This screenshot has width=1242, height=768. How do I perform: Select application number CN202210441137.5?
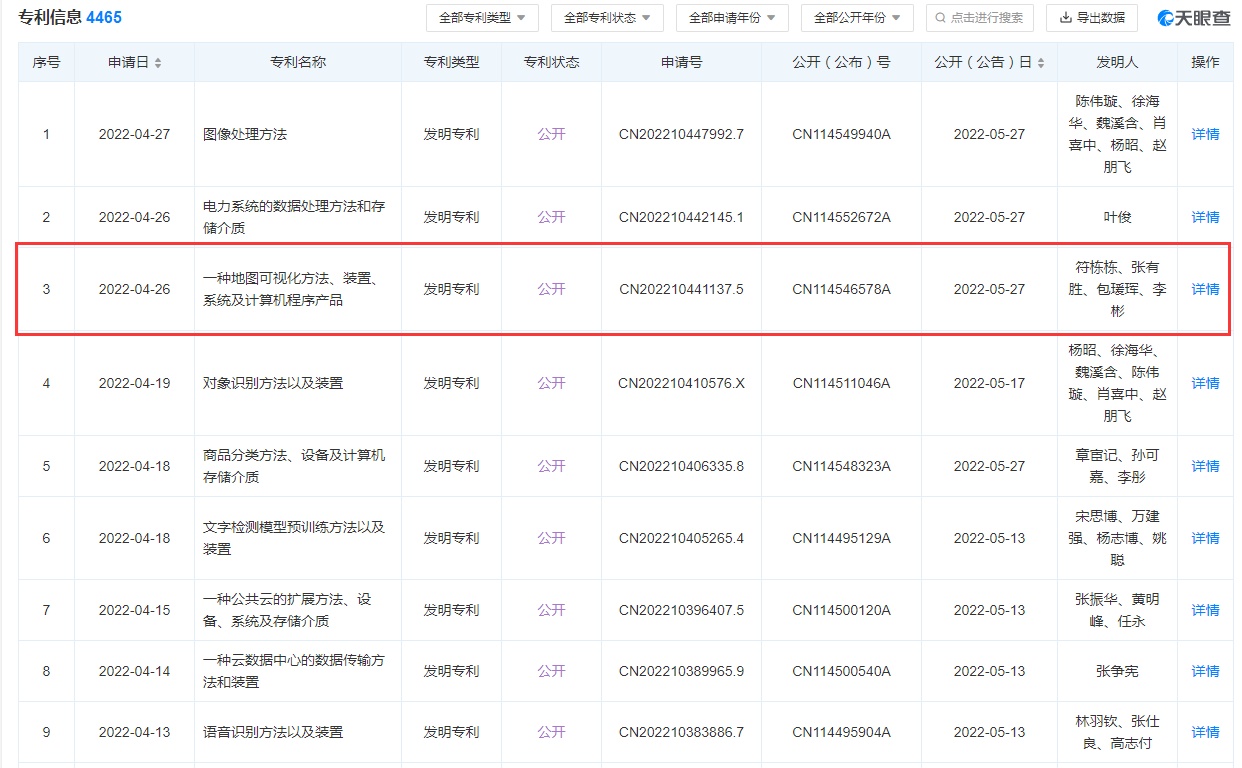[681, 289]
